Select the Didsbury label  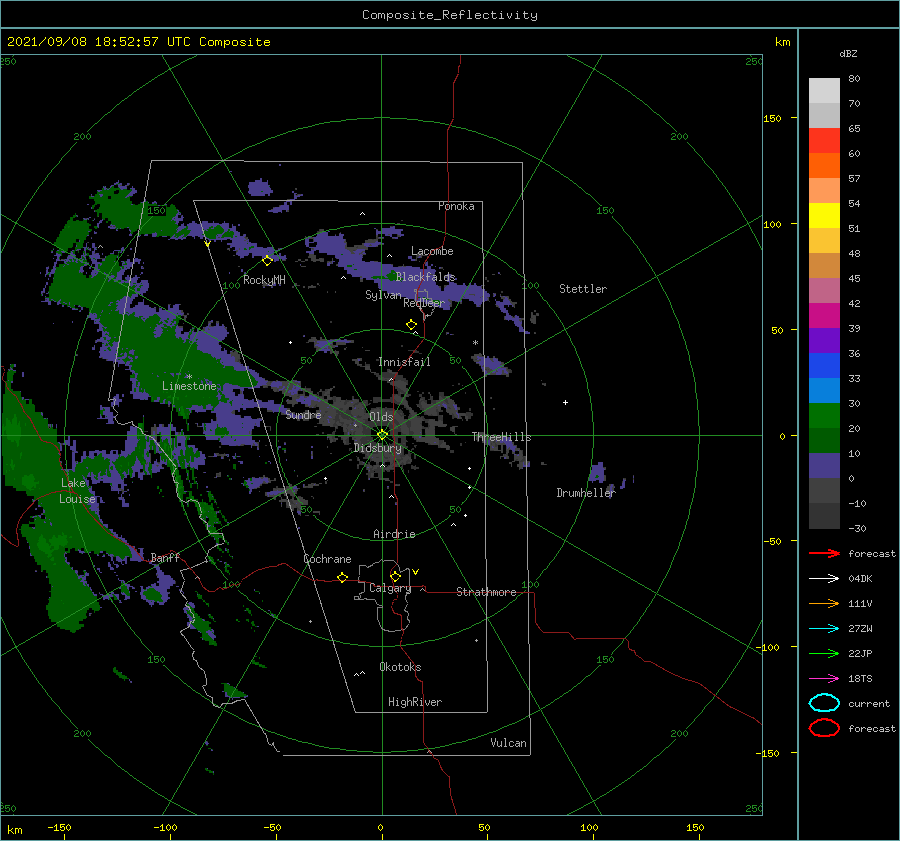pyautogui.click(x=377, y=448)
